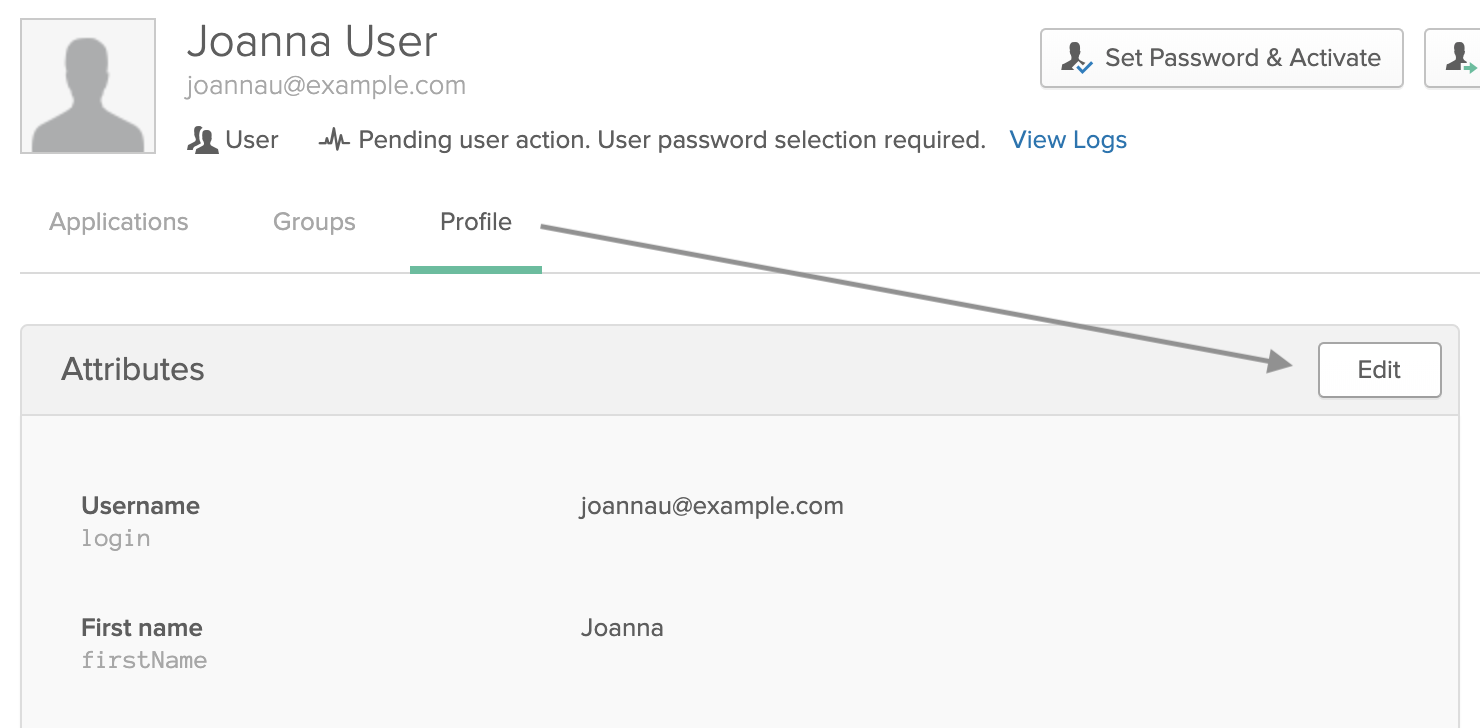Click the activity pulse icon beside Pending status
Viewport: 1480px width, 728px height.
pos(334,140)
